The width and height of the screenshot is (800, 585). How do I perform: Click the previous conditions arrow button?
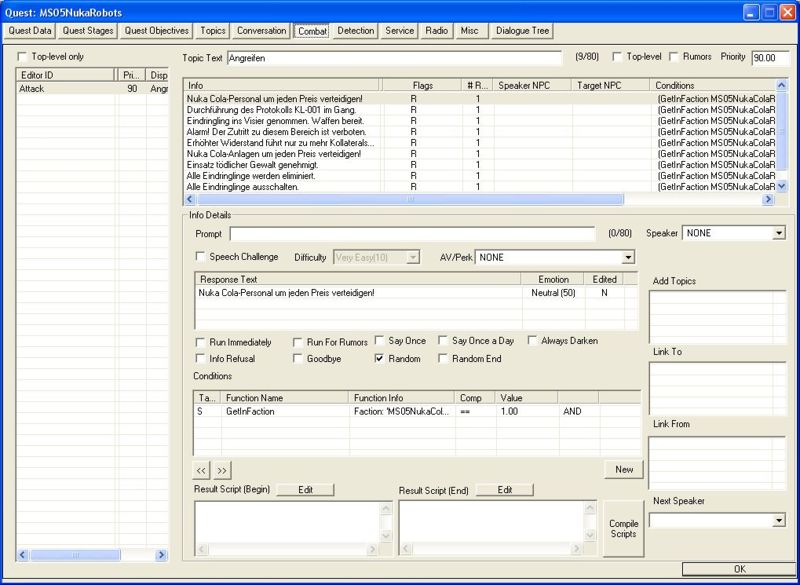coord(201,471)
